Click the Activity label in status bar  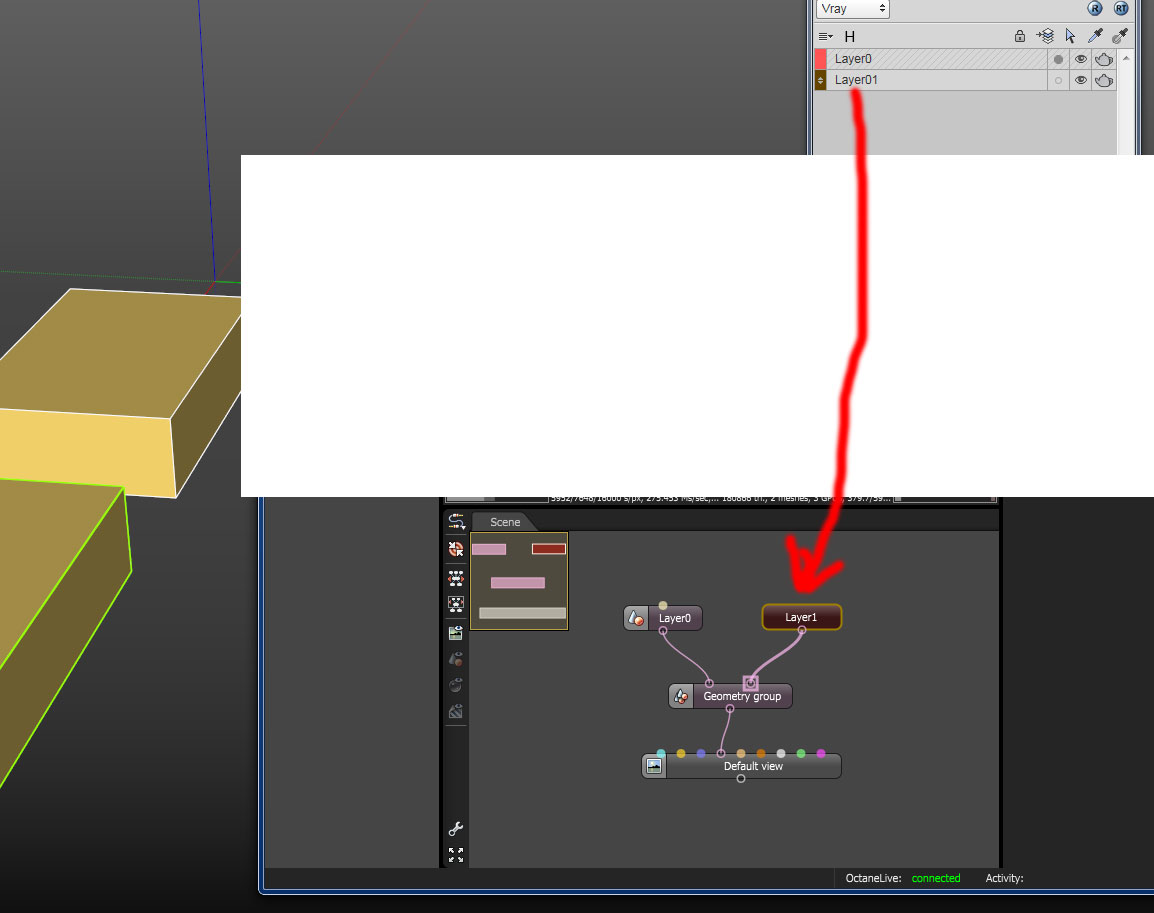pyautogui.click(x=1004, y=878)
